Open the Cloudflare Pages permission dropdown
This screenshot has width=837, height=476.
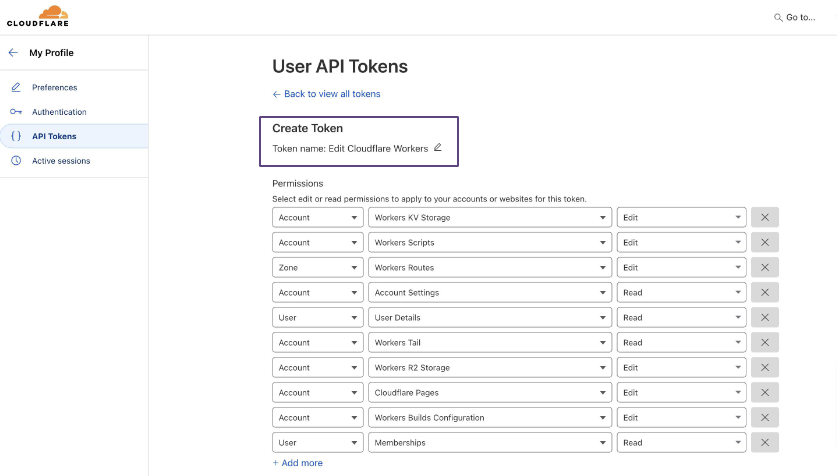point(490,393)
